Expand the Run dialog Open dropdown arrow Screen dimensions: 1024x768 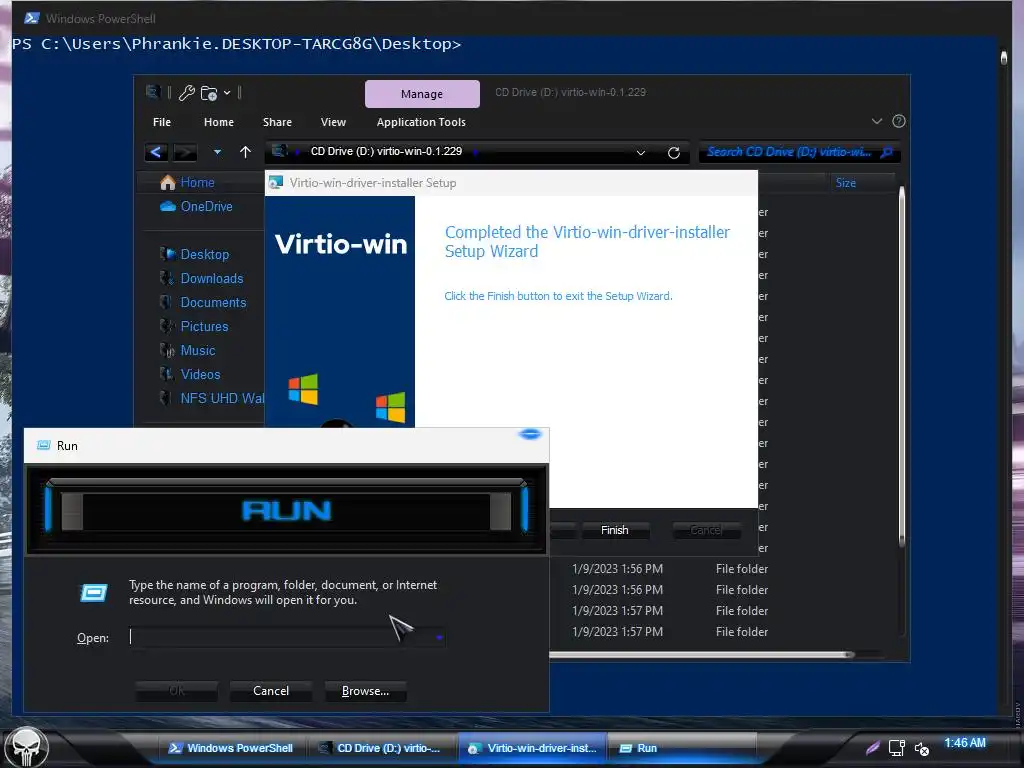coord(440,637)
